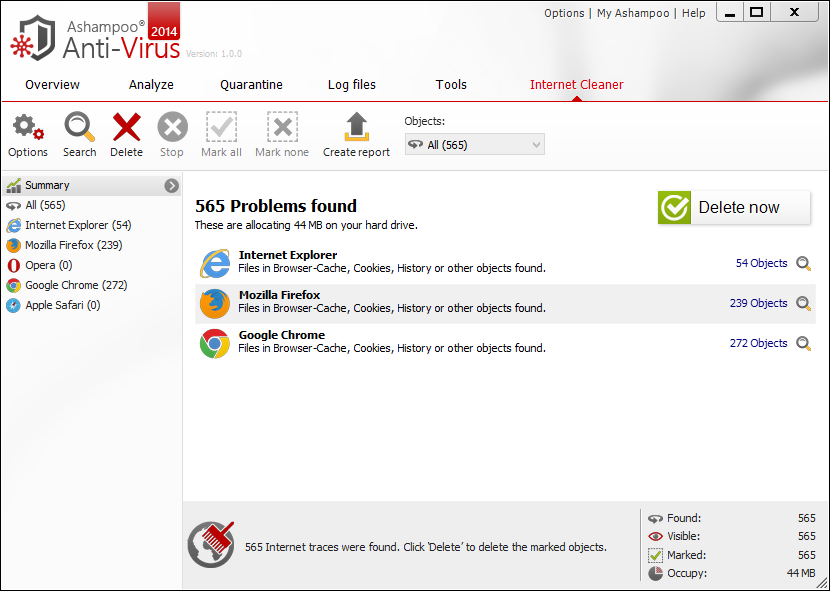The height and width of the screenshot is (591, 830).
Task: Collapse sidebar using Summary arrow button
Action: point(172,185)
